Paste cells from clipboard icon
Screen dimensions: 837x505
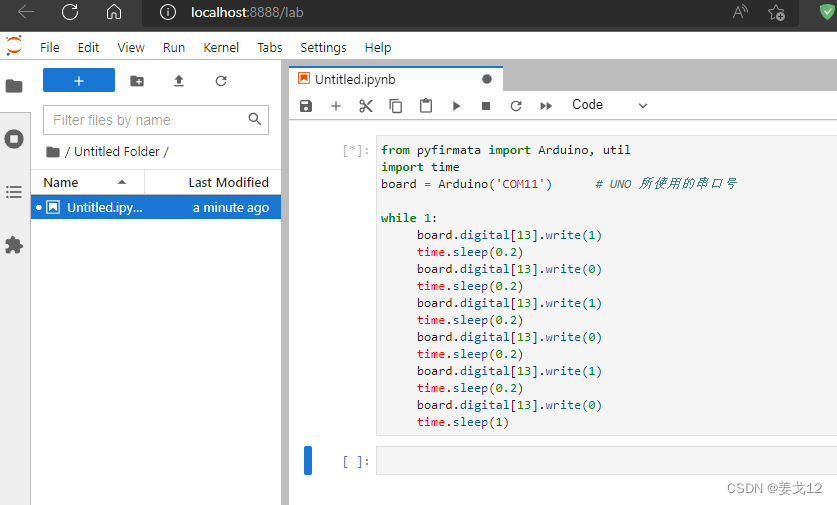tap(425, 106)
